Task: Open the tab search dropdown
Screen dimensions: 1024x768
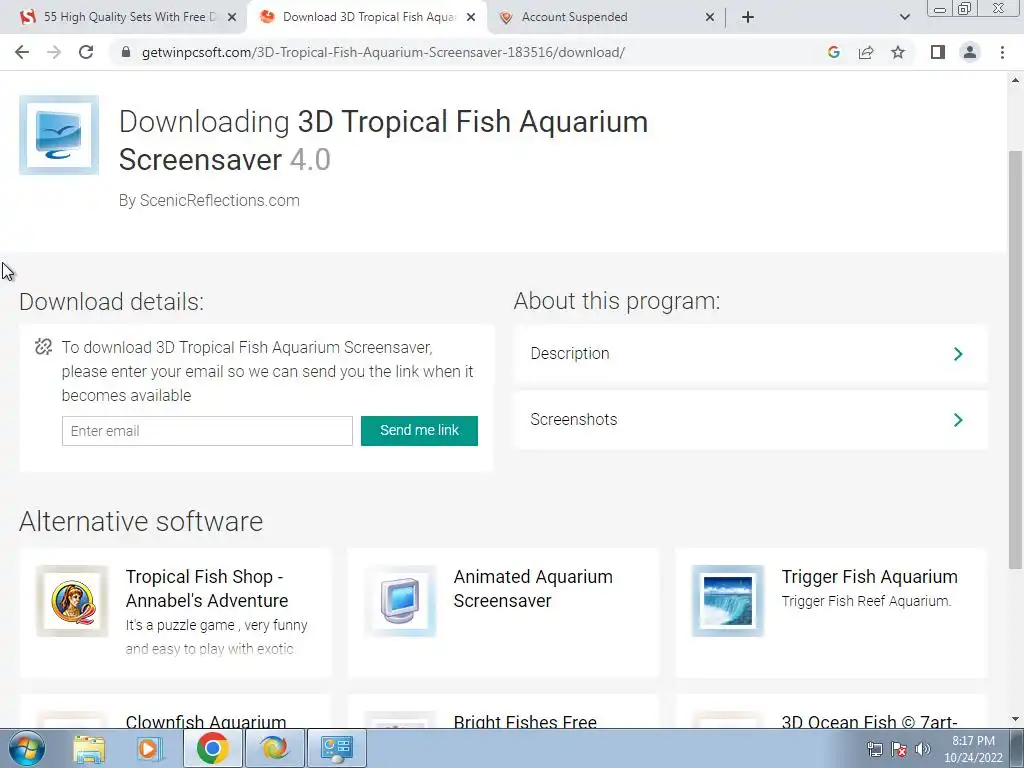Action: click(904, 17)
